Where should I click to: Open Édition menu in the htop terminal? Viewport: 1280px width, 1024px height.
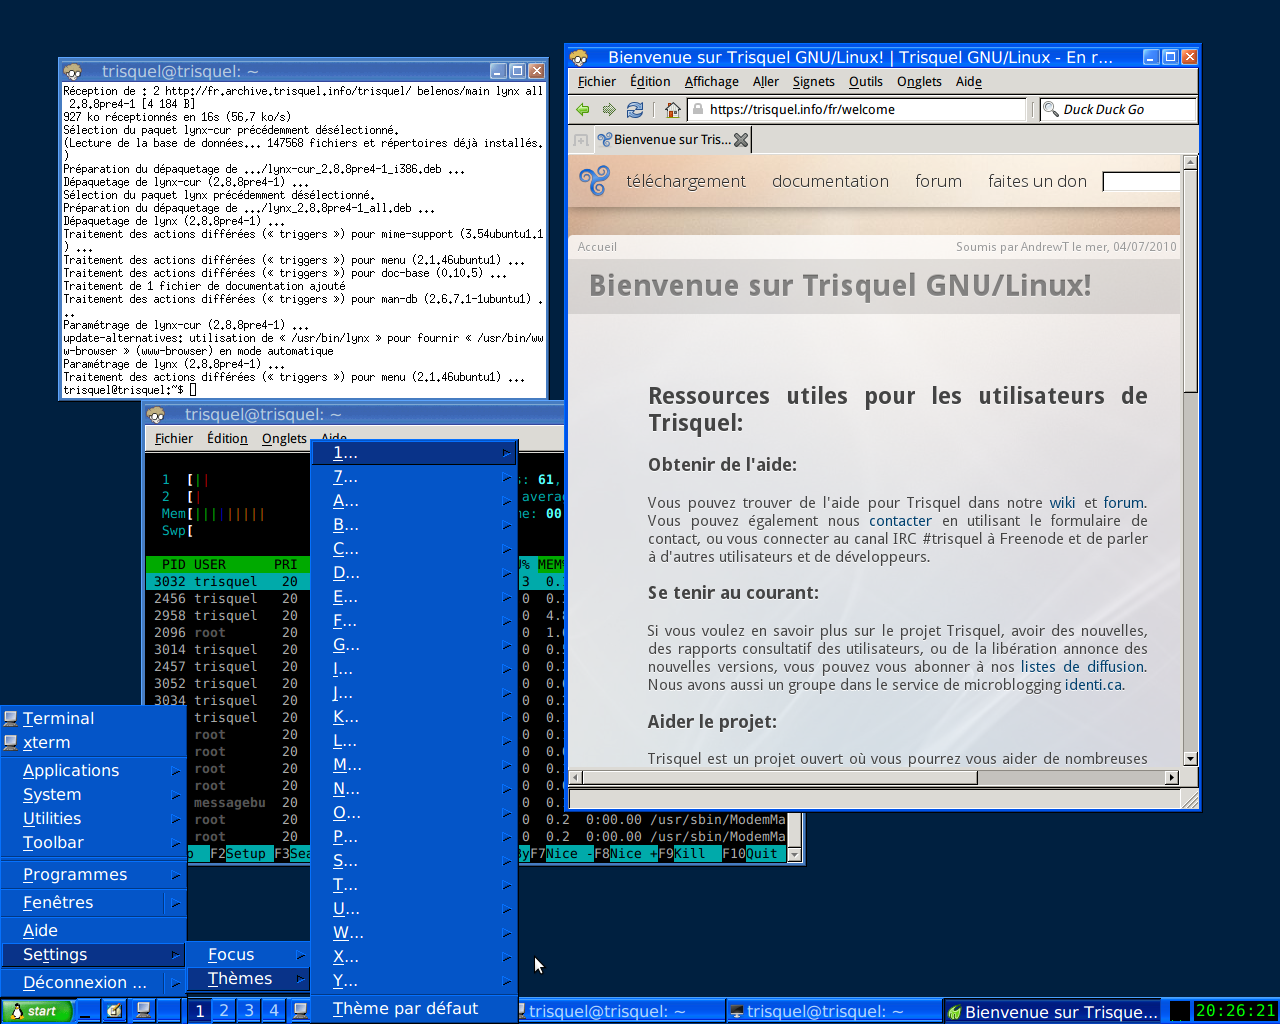tap(227, 438)
